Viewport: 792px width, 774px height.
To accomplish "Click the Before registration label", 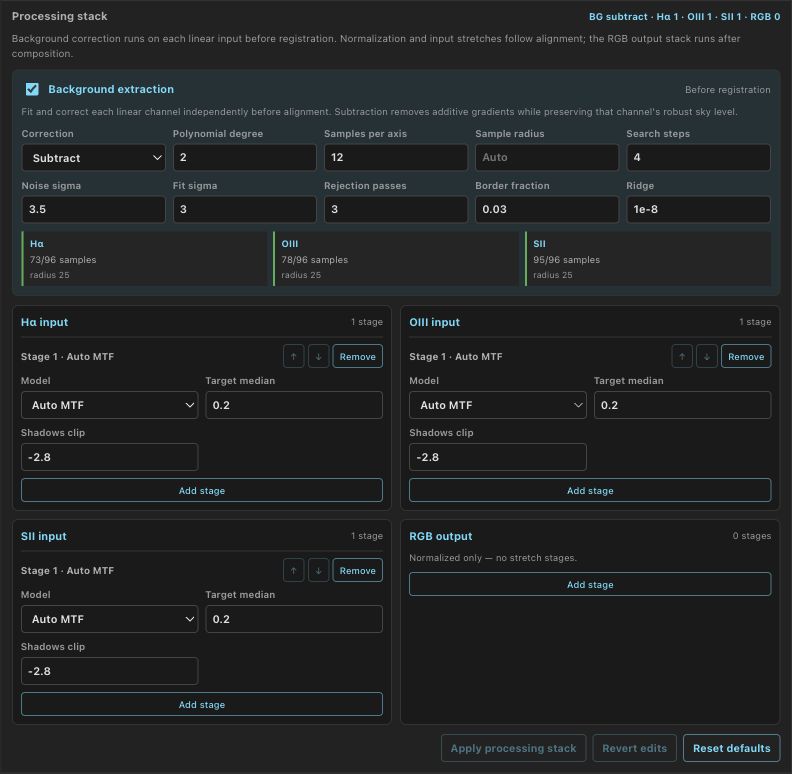I will point(727,89).
